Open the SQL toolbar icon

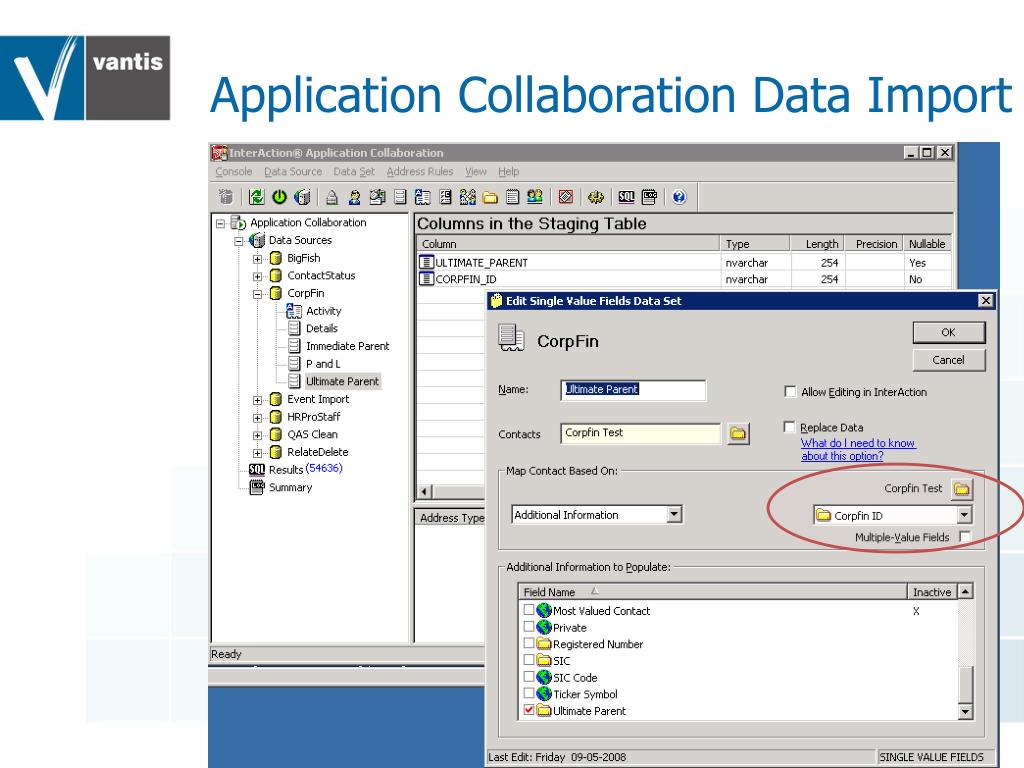[x=626, y=197]
